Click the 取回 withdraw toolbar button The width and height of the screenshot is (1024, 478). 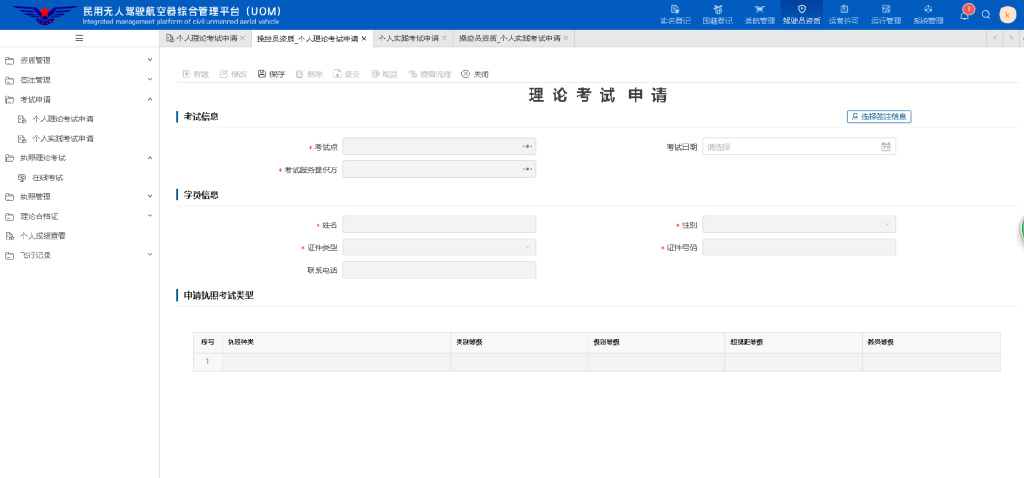(385, 74)
